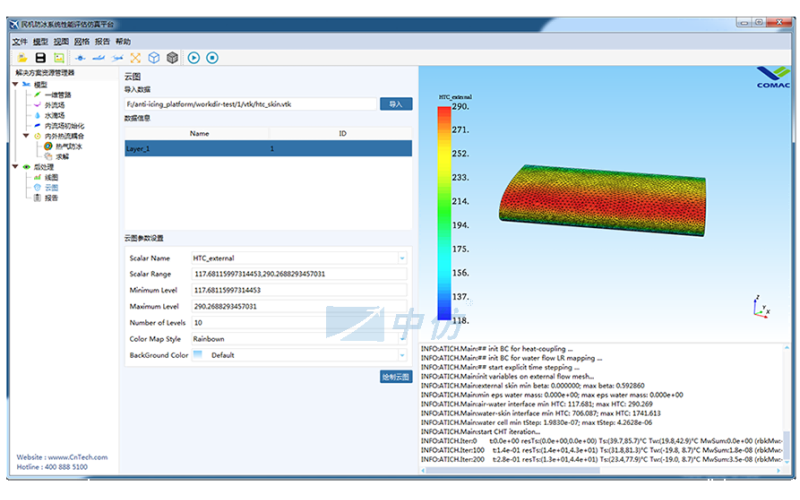The width and height of the screenshot is (800, 500).
Task: Select 水滴场 in the tree
Action: point(55,115)
